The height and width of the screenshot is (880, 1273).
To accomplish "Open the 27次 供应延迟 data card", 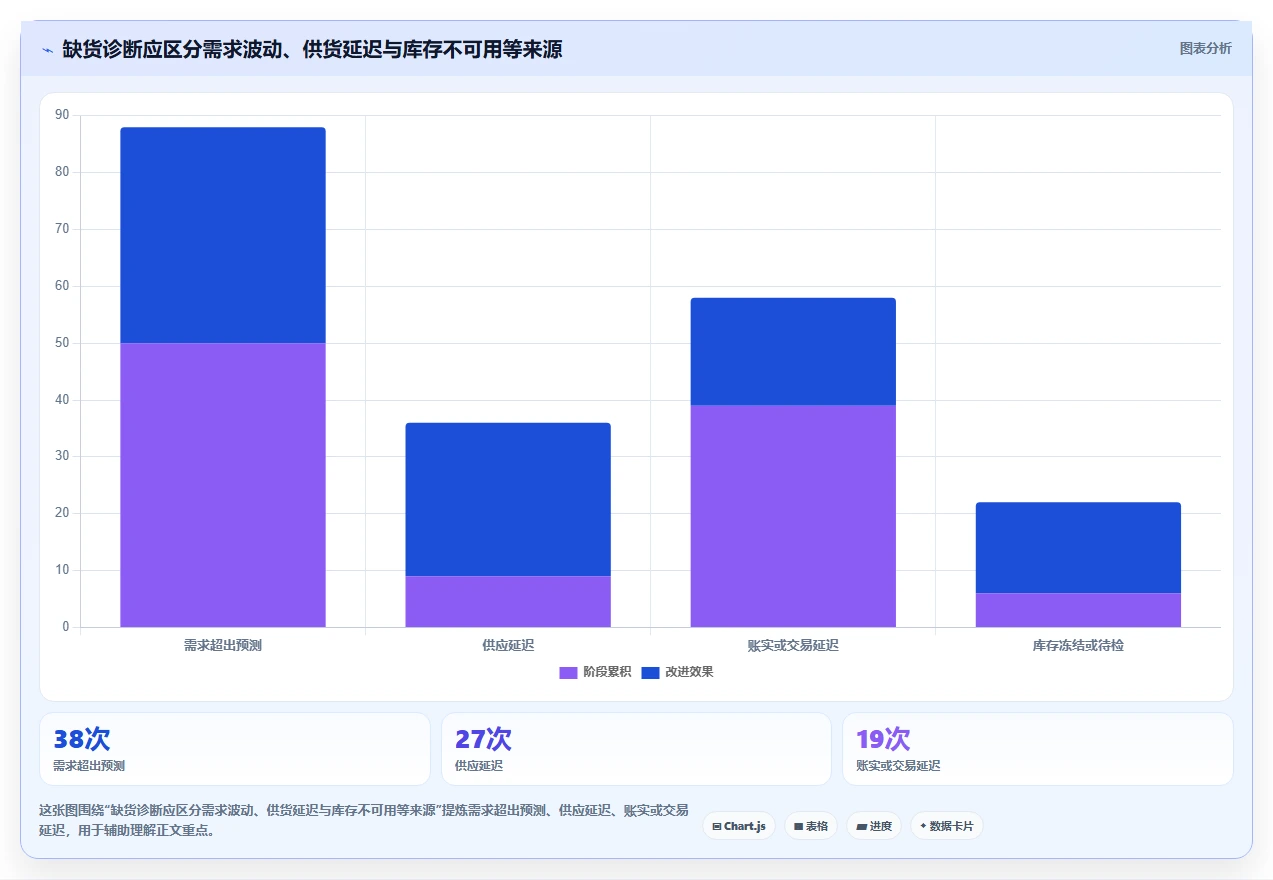I will click(636, 749).
